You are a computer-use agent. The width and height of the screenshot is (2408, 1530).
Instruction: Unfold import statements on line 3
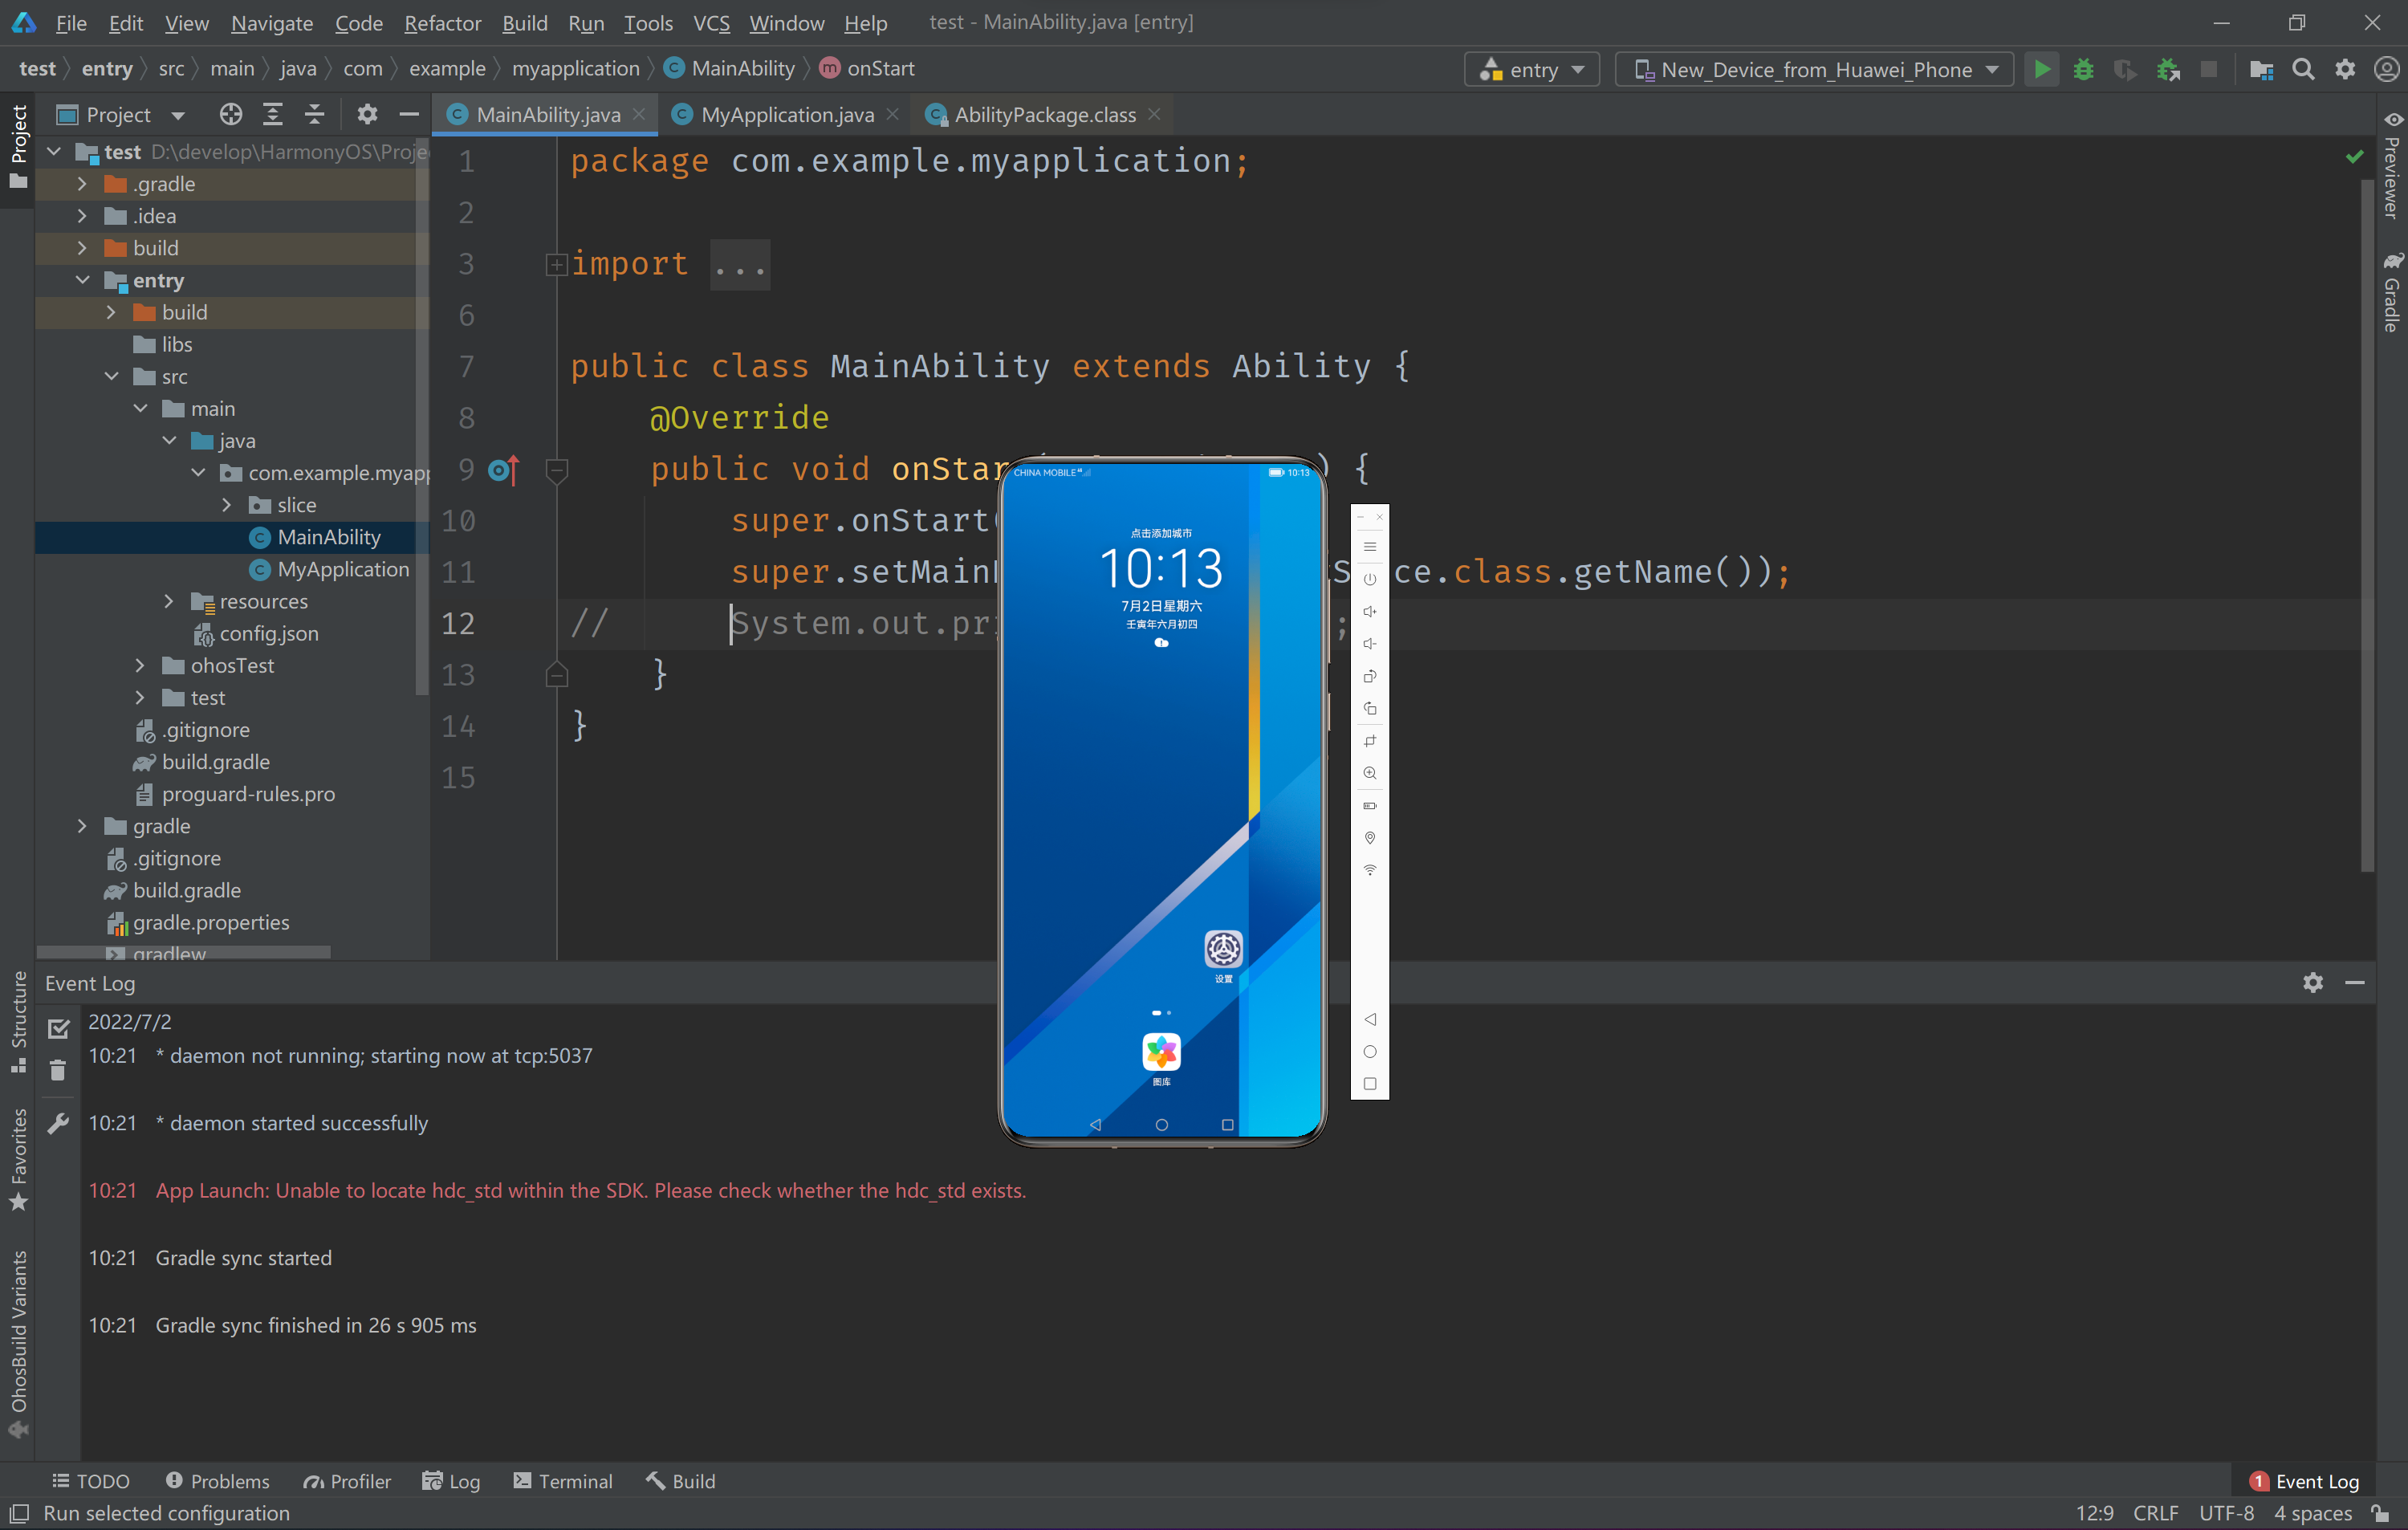tap(556, 264)
